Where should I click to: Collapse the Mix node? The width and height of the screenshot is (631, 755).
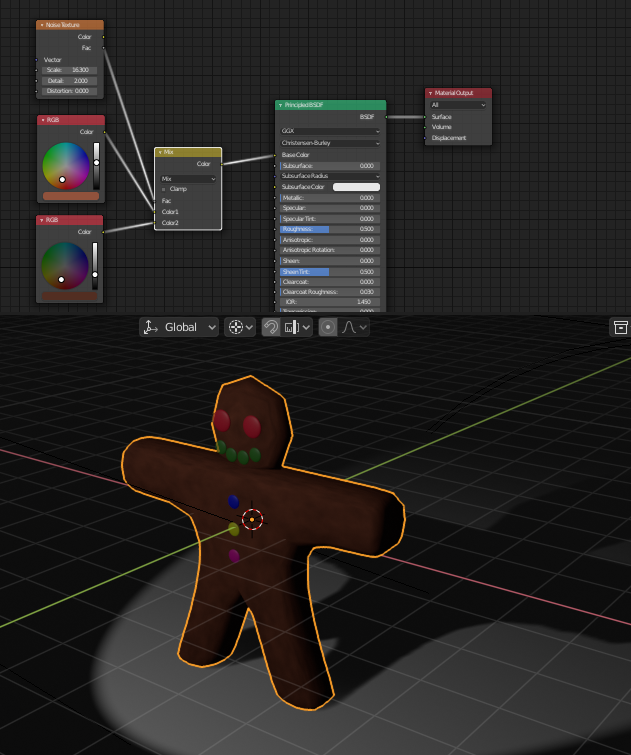tap(160, 152)
